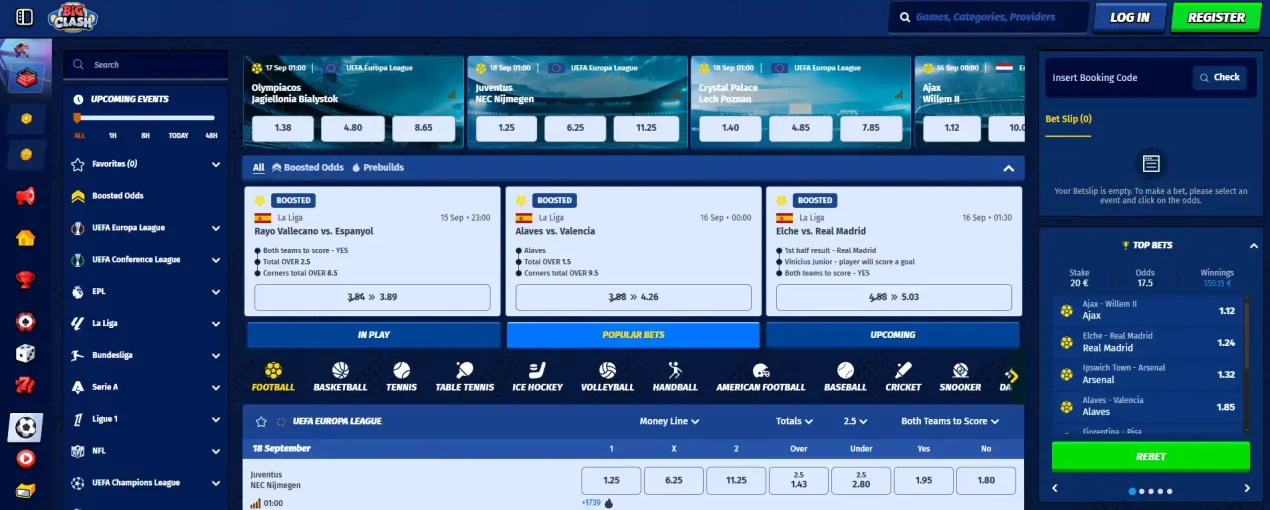Add Rayo Vallecano boosted odds 3.89

coord(372,297)
